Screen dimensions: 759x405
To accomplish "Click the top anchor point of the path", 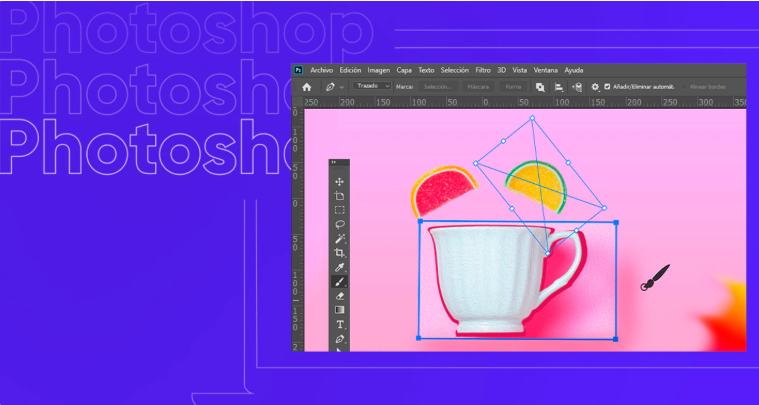I will [x=532, y=118].
